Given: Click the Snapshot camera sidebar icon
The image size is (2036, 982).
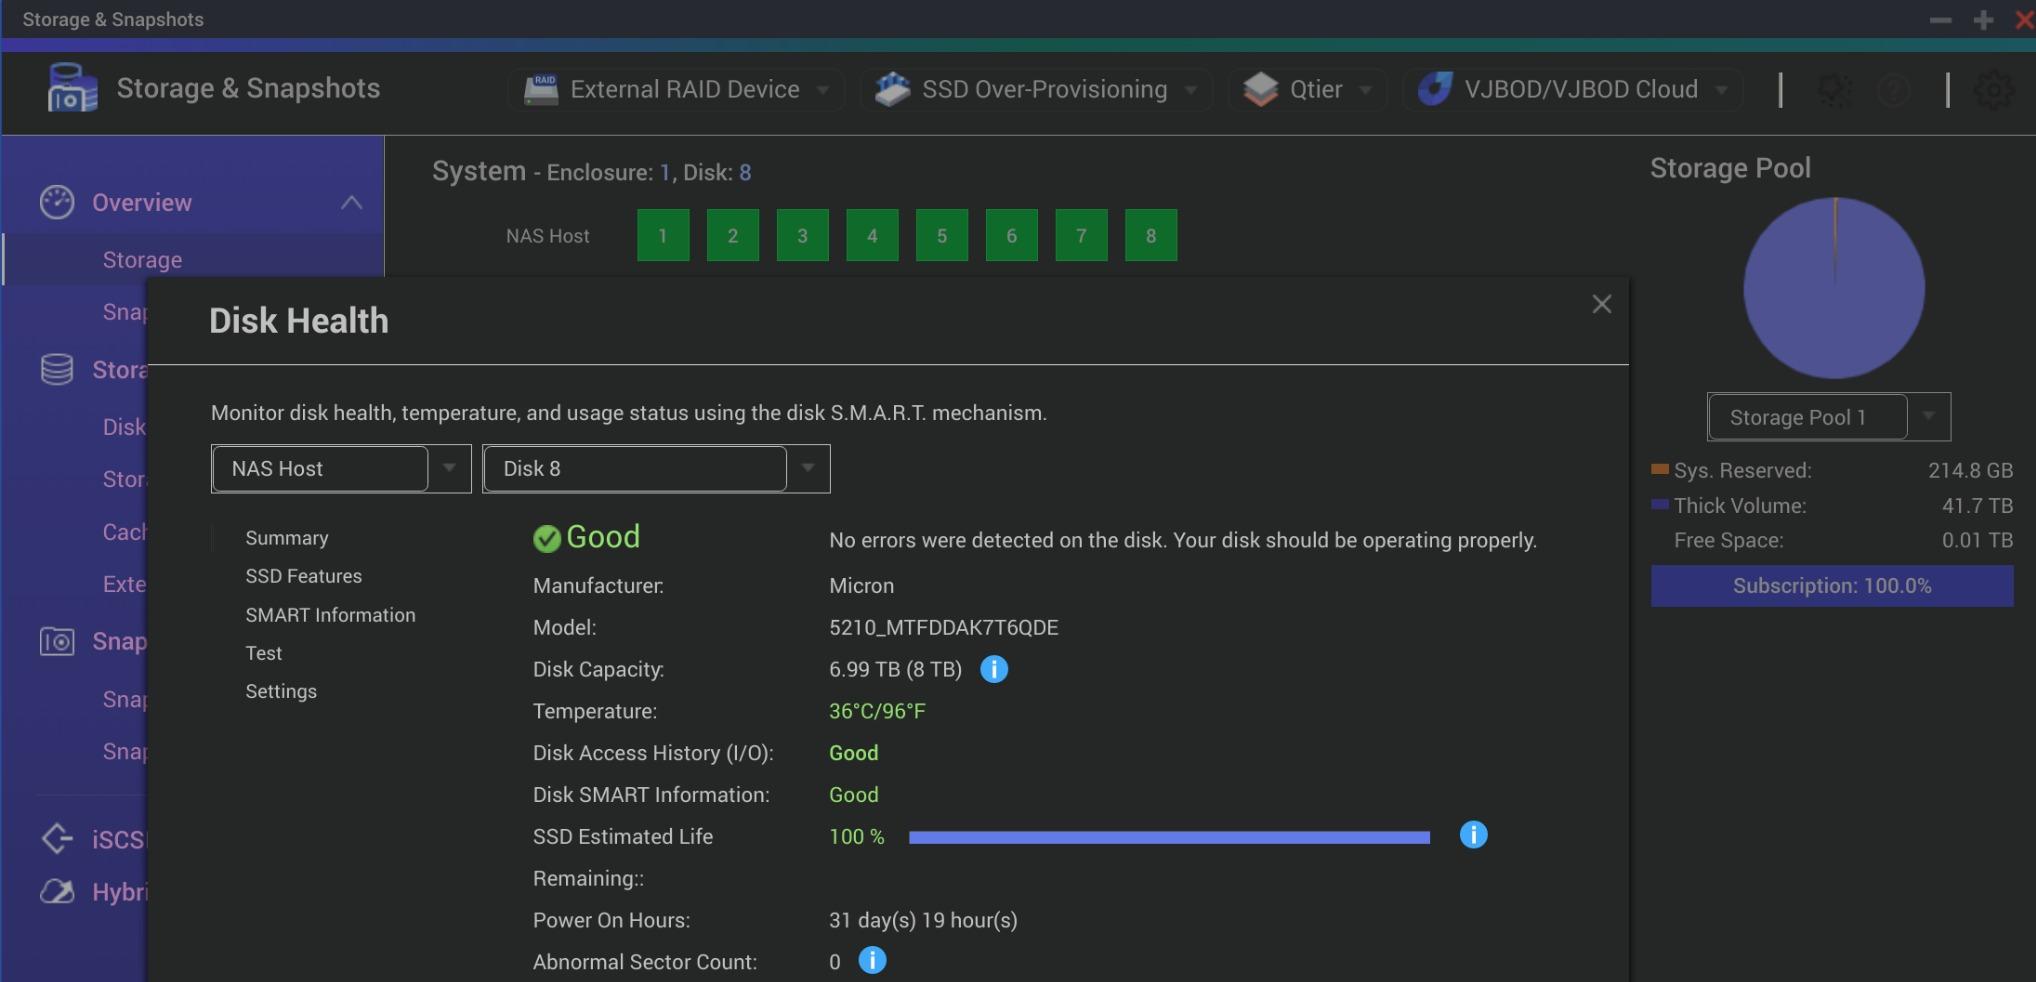Looking at the screenshot, I should [x=57, y=641].
